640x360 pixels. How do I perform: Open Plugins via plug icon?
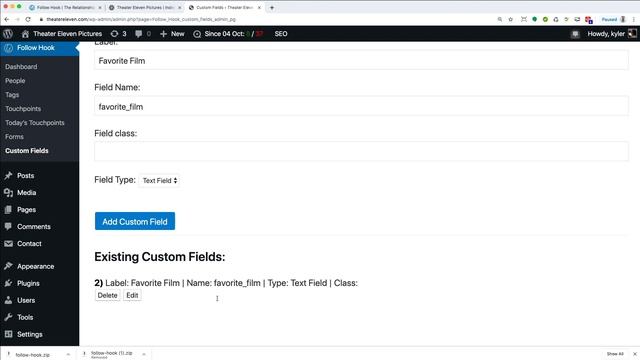pos(8,283)
